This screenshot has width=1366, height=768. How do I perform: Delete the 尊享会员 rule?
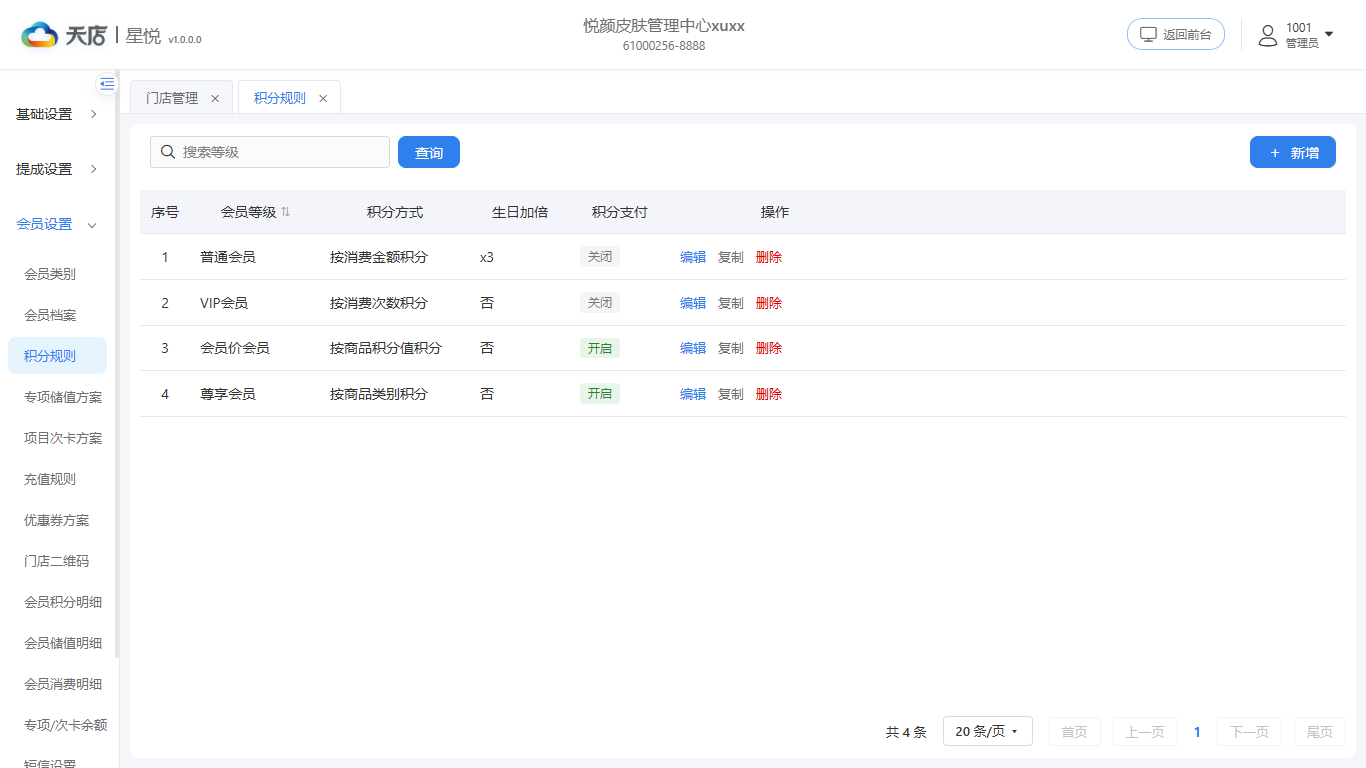tap(769, 394)
